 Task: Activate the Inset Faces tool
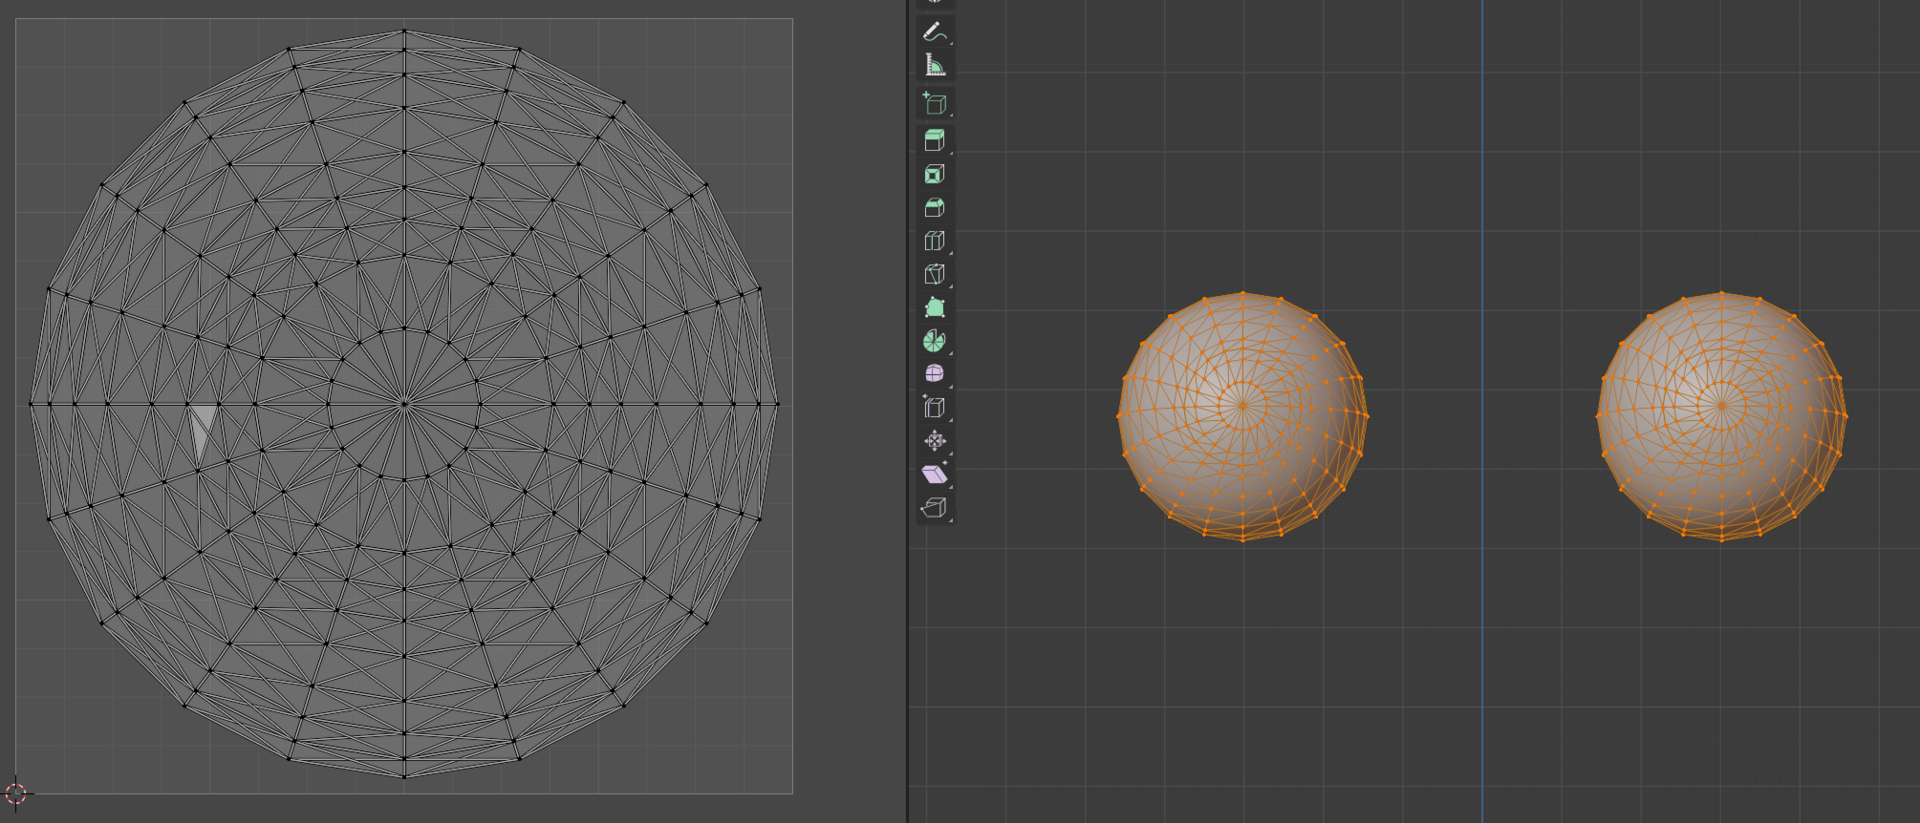pos(935,174)
